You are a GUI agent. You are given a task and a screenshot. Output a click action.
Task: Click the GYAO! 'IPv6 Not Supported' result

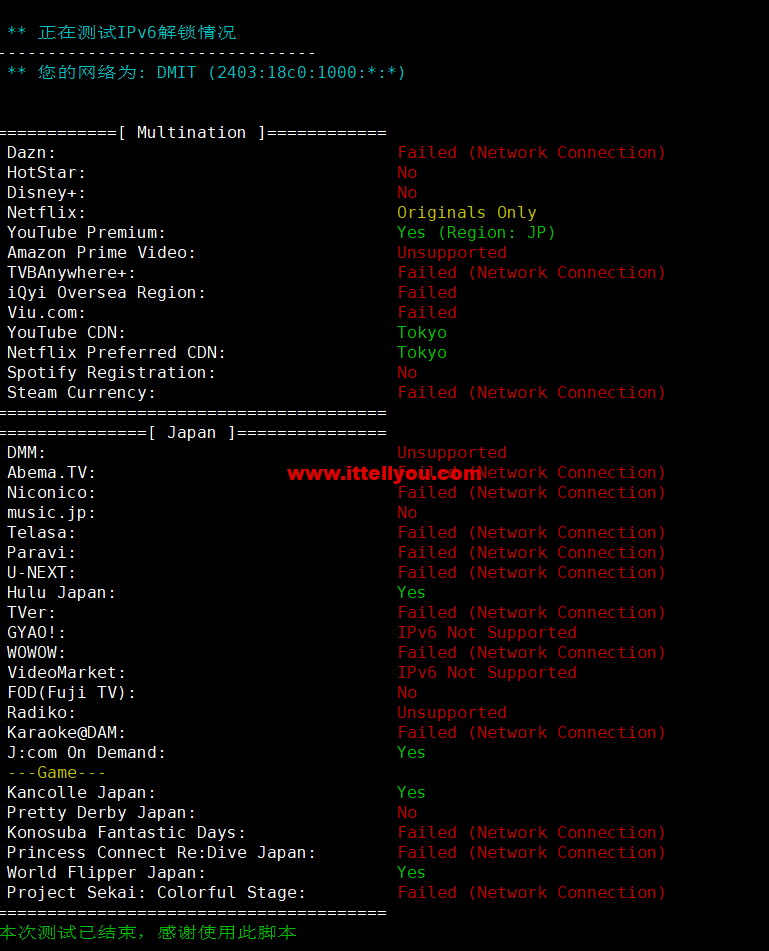click(487, 633)
